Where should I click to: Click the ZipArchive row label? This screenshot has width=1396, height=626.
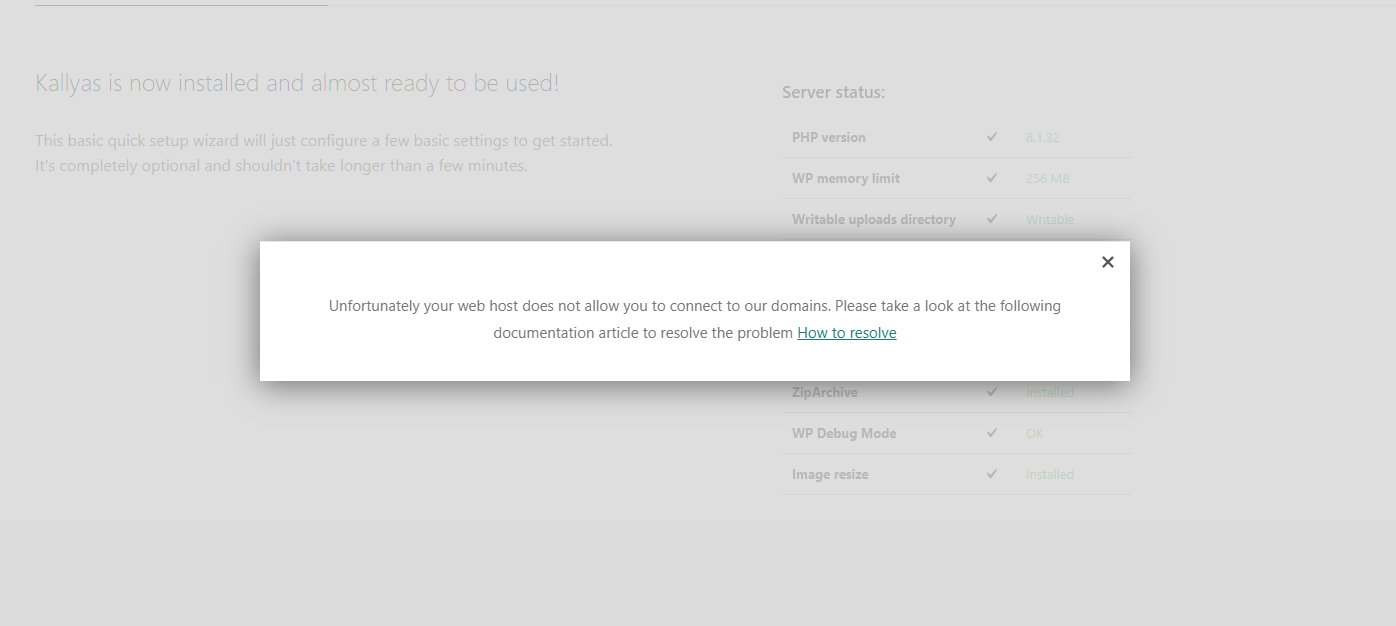pos(825,392)
